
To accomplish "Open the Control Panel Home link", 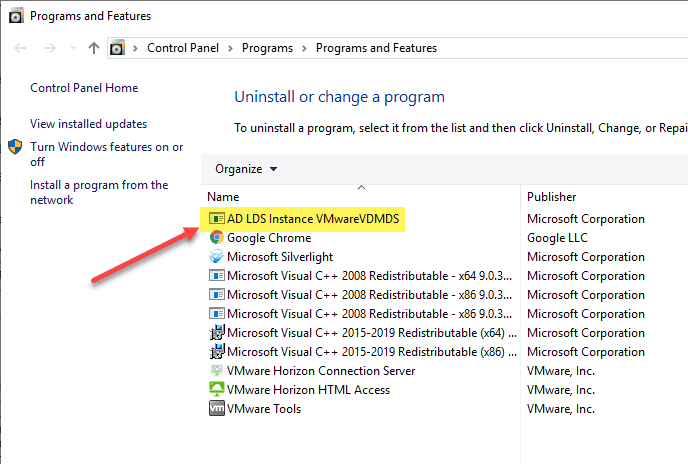I will [x=84, y=88].
